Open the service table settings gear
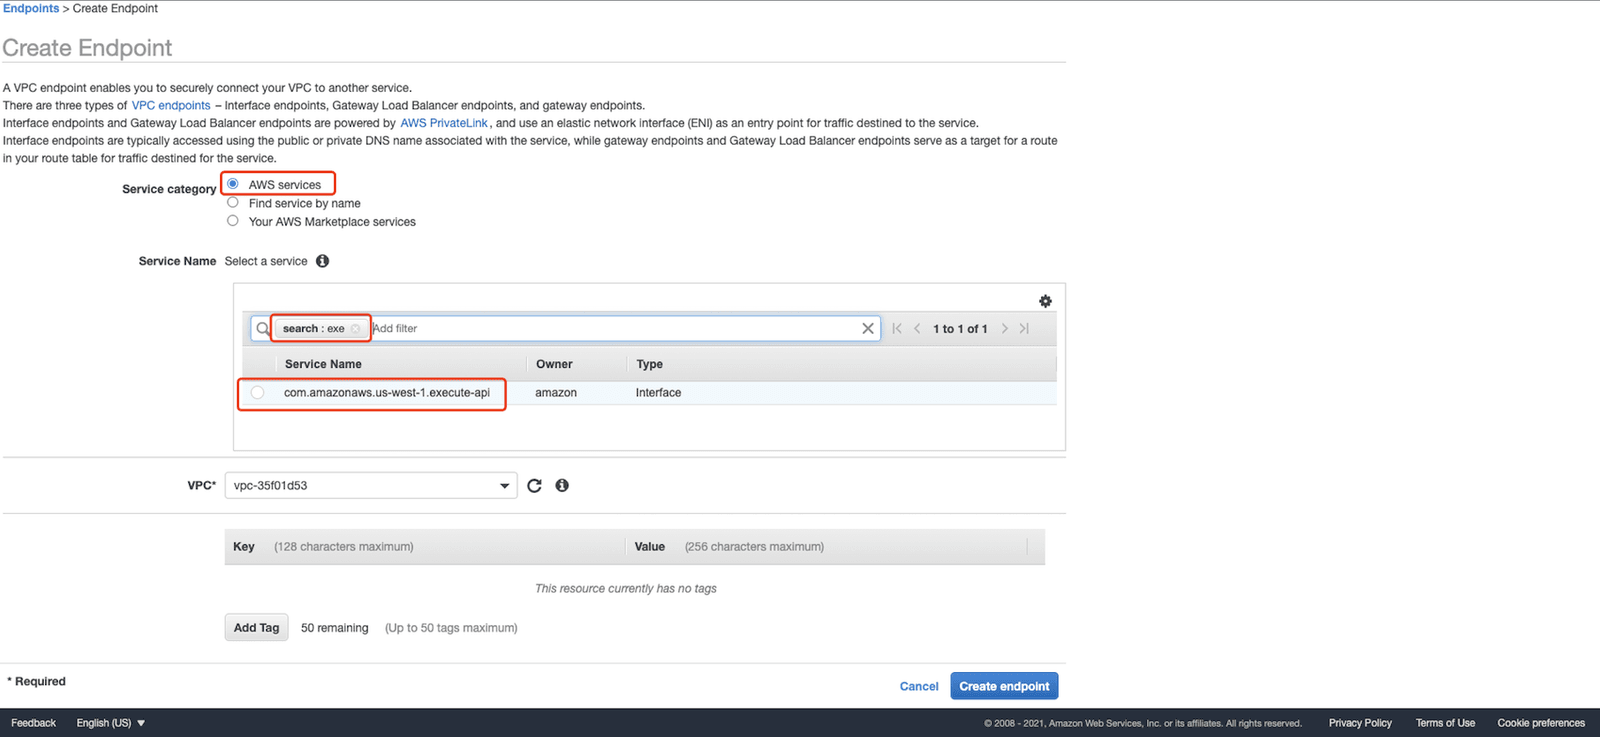Image resolution: width=1600 pixels, height=737 pixels. click(x=1045, y=301)
